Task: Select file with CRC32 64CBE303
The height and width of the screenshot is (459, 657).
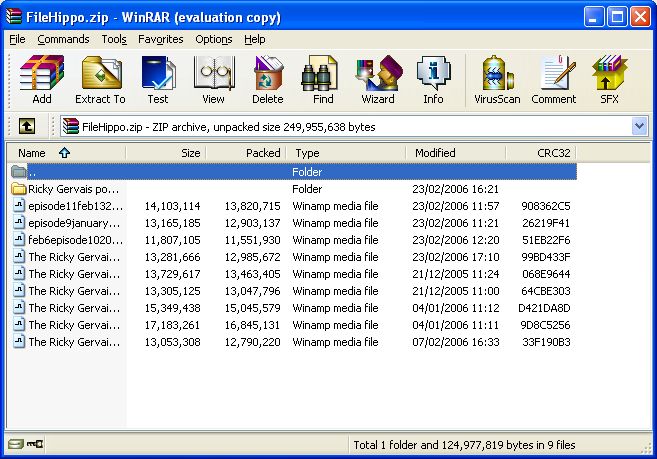Action: point(292,291)
